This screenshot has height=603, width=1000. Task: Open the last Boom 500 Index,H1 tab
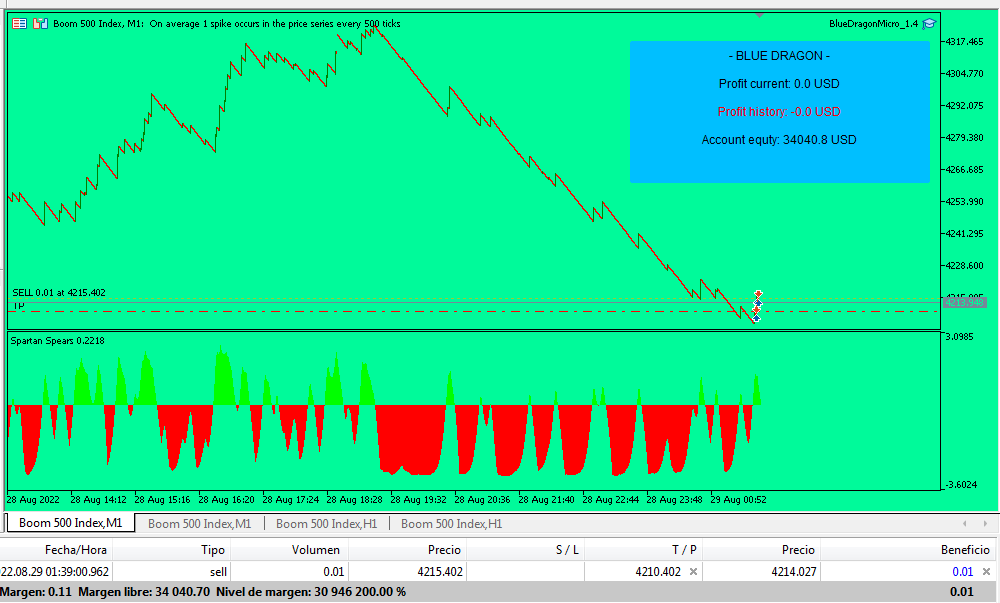[452, 523]
